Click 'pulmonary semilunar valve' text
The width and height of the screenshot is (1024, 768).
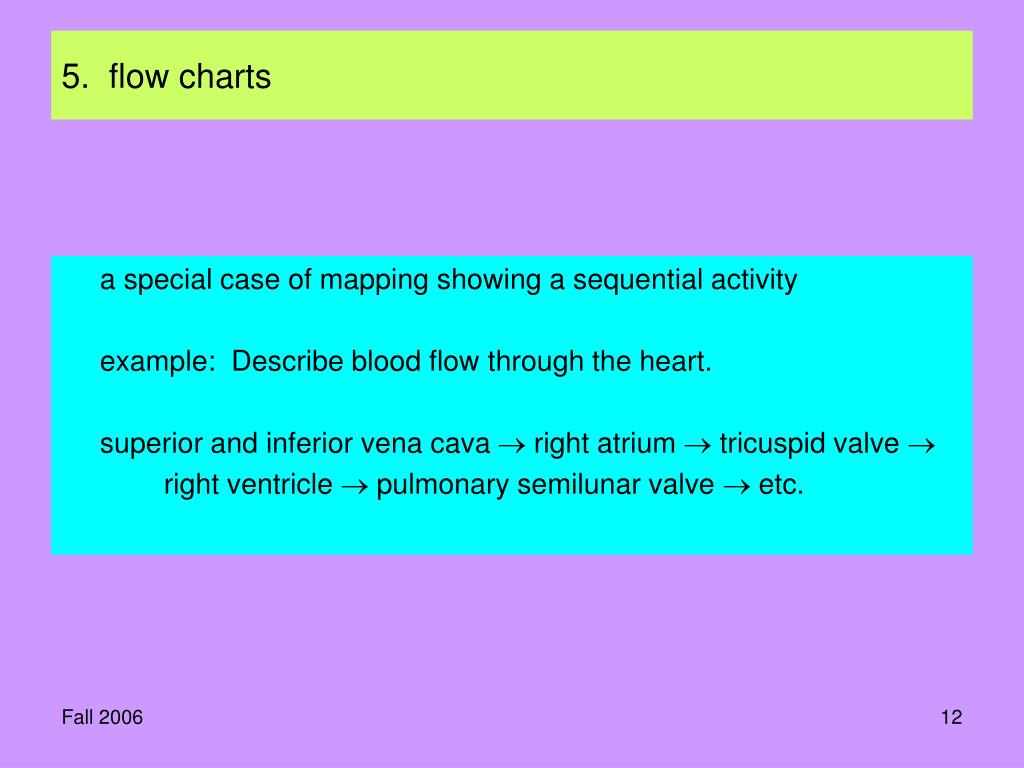(545, 485)
